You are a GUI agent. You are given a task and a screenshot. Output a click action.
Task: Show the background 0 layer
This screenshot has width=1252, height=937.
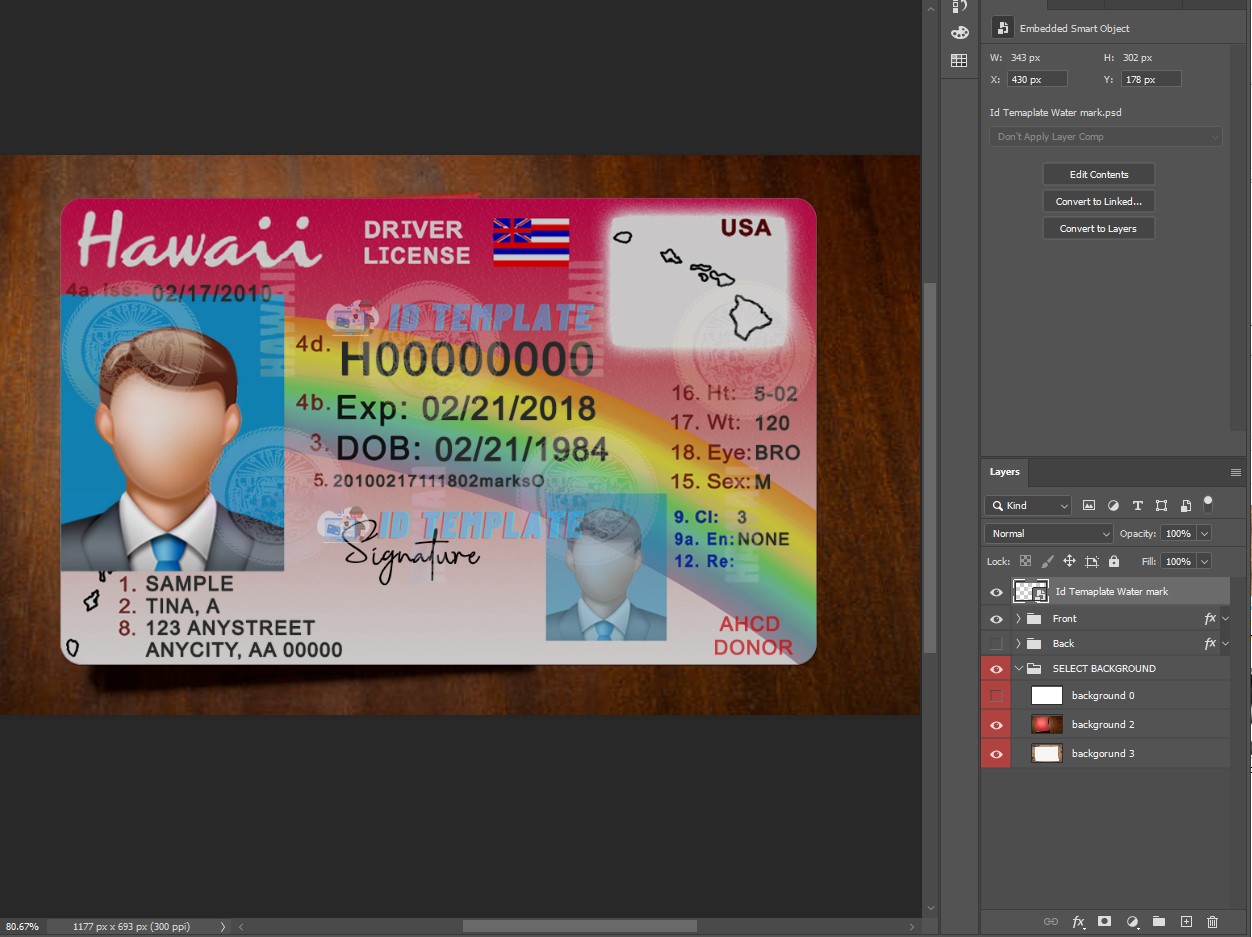pyautogui.click(x=996, y=696)
